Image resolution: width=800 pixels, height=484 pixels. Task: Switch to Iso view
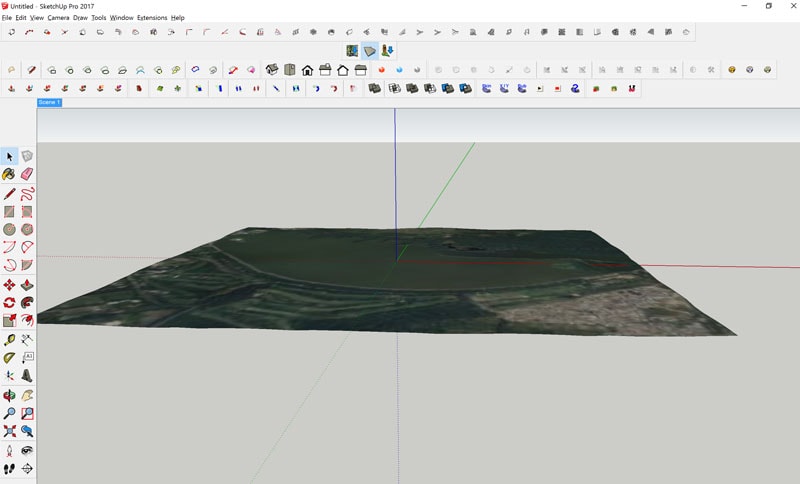pyautogui.click(x=272, y=69)
